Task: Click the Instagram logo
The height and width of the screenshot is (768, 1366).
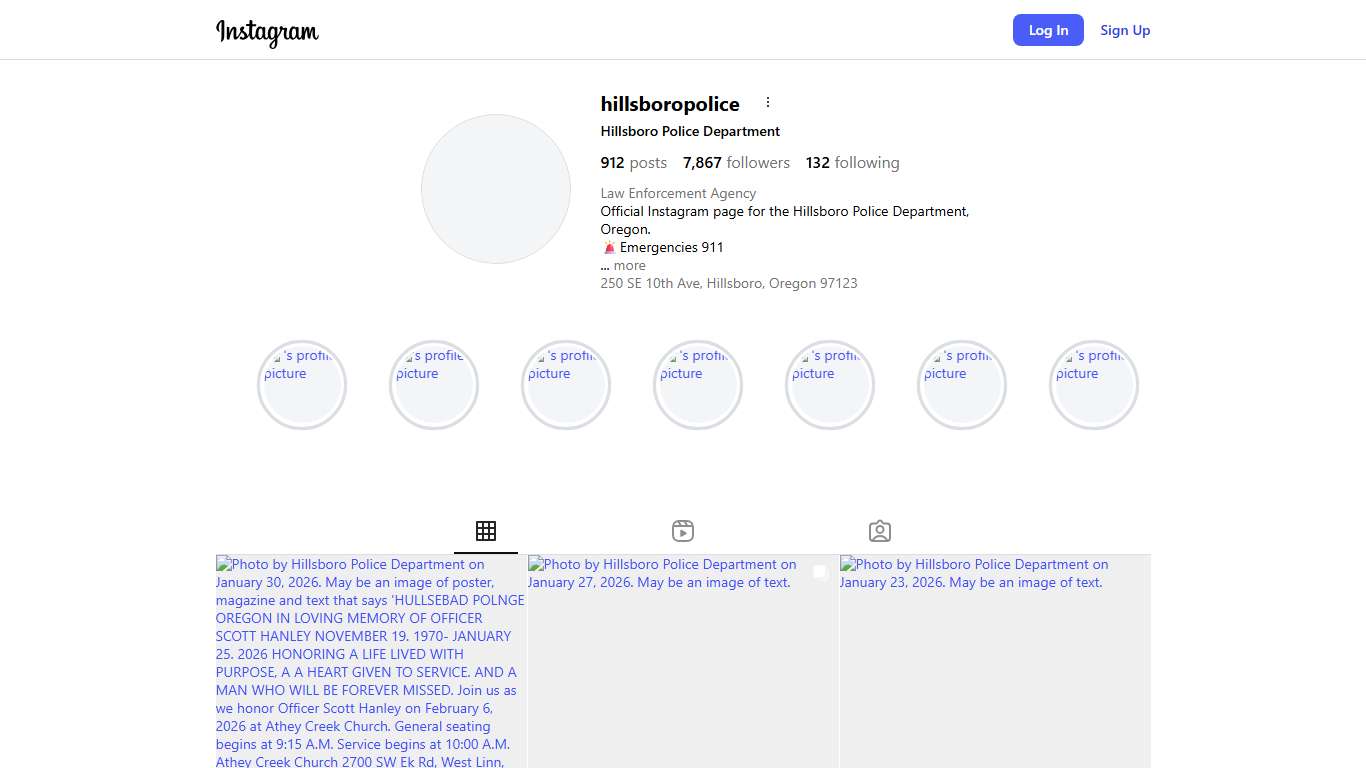Action: [267, 31]
